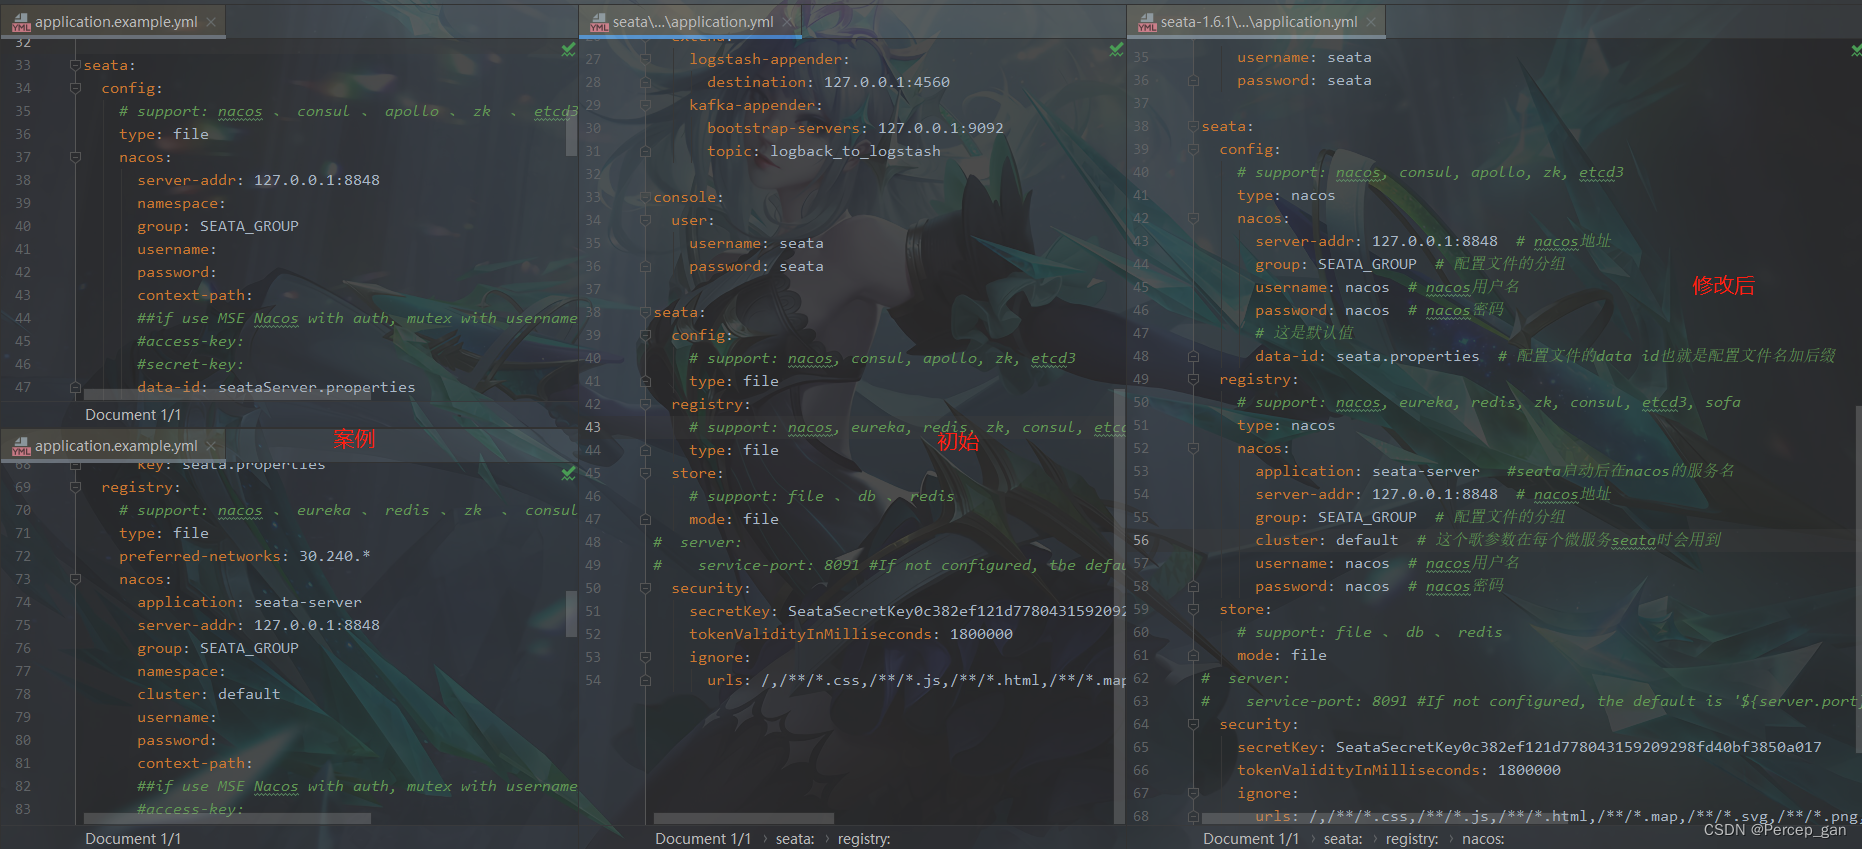The width and height of the screenshot is (1862, 849).
Task: Click YML icon on tab above line 69 registry block
Action: [x=21, y=446]
